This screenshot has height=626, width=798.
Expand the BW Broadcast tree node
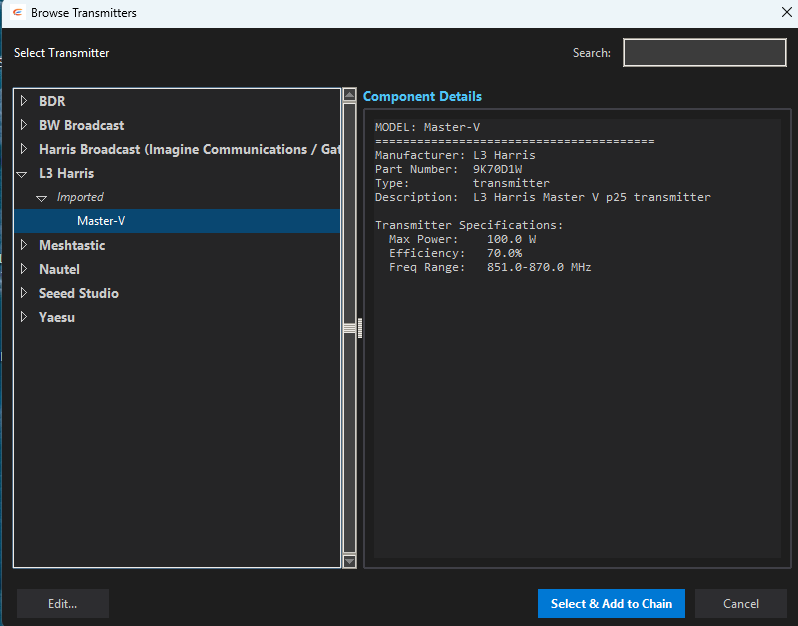(x=23, y=125)
